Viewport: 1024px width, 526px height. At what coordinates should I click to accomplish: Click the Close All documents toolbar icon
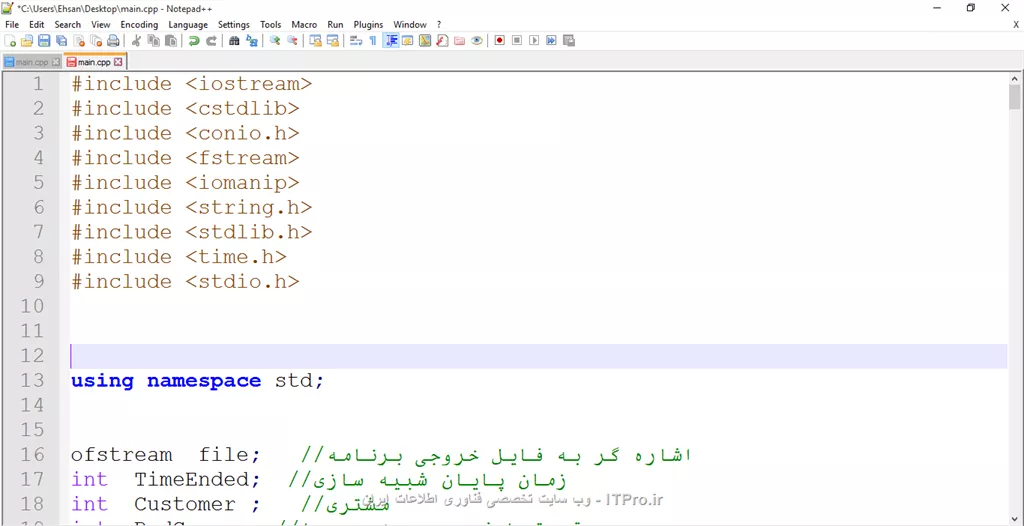point(96,41)
